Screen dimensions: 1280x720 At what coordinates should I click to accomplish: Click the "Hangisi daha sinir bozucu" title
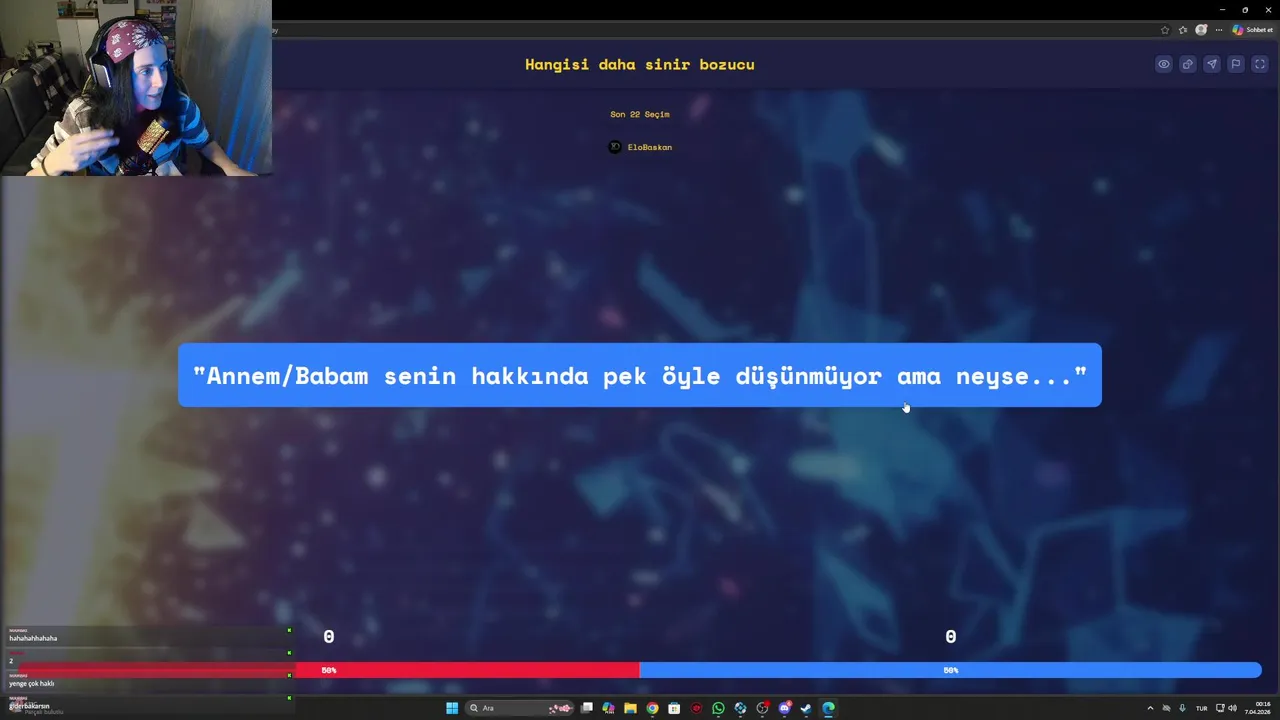640,64
